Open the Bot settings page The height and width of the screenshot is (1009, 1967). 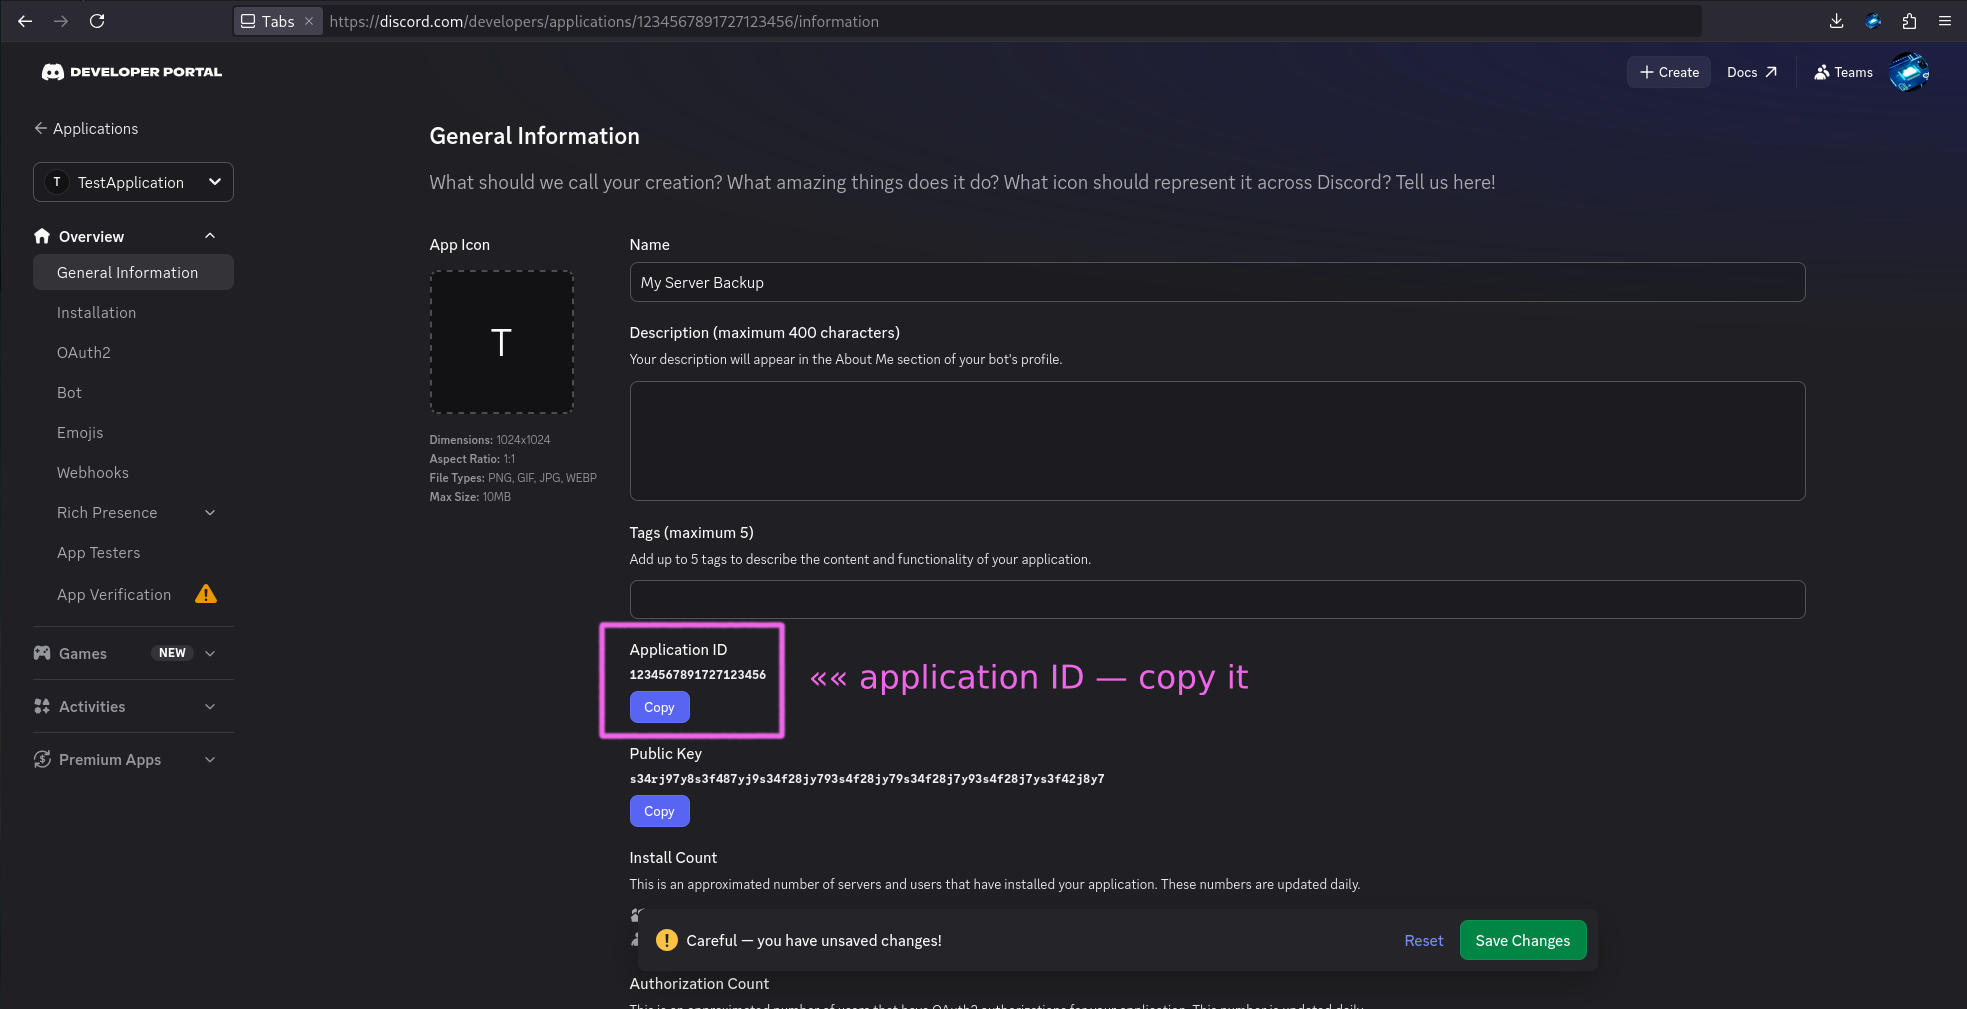[69, 393]
